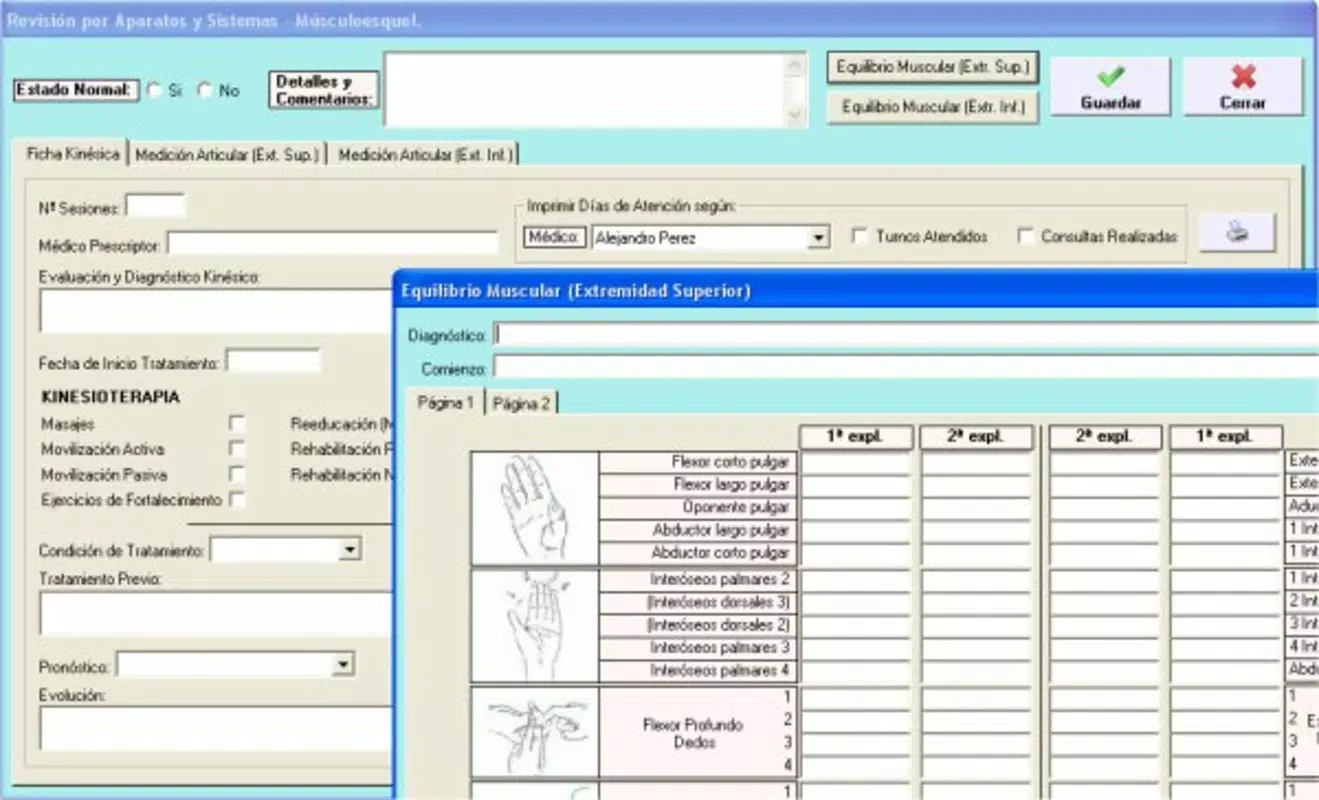Open the Medición Articular (Ext. Sup.) tab
The width and height of the screenshot is (1319, 800).
tap(227, 155)
